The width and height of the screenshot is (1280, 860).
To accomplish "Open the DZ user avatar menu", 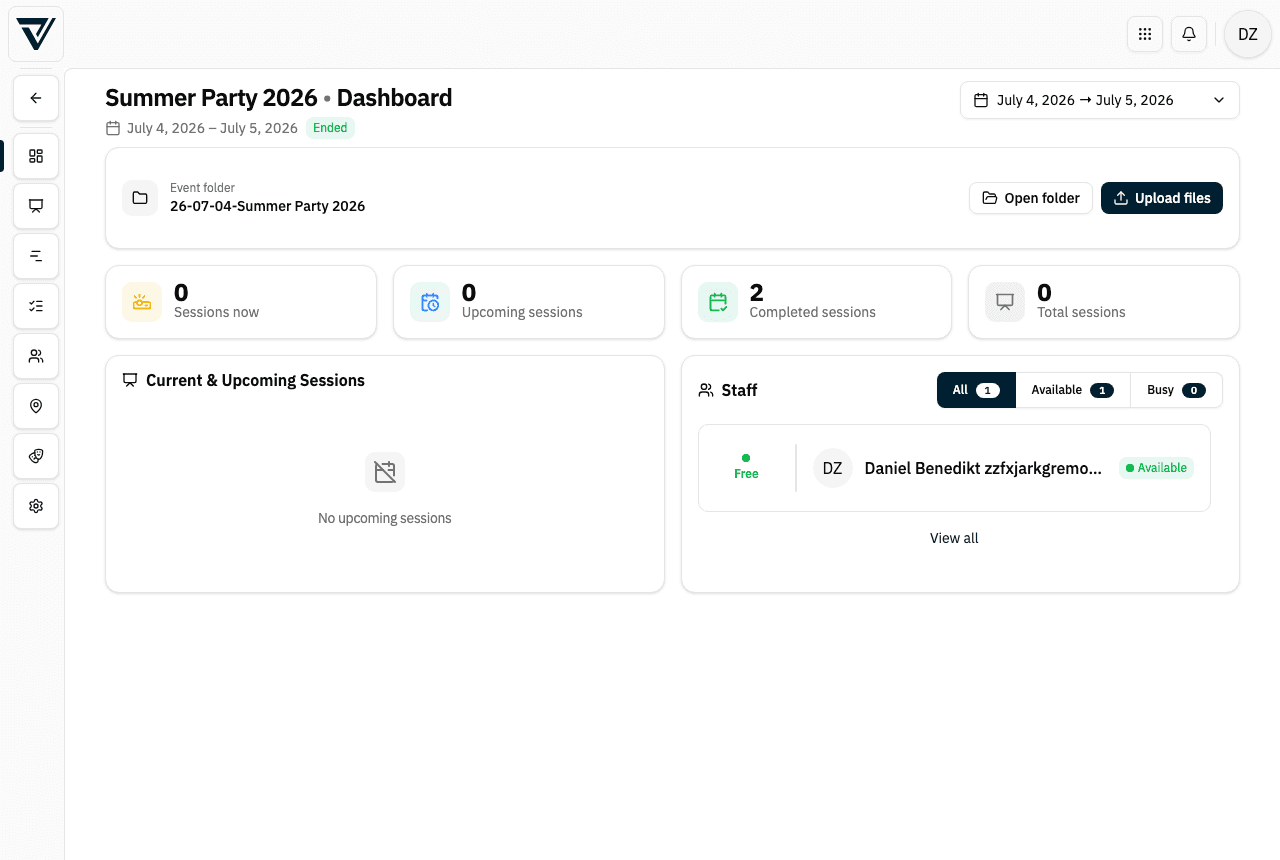I will pos(1248,34).
